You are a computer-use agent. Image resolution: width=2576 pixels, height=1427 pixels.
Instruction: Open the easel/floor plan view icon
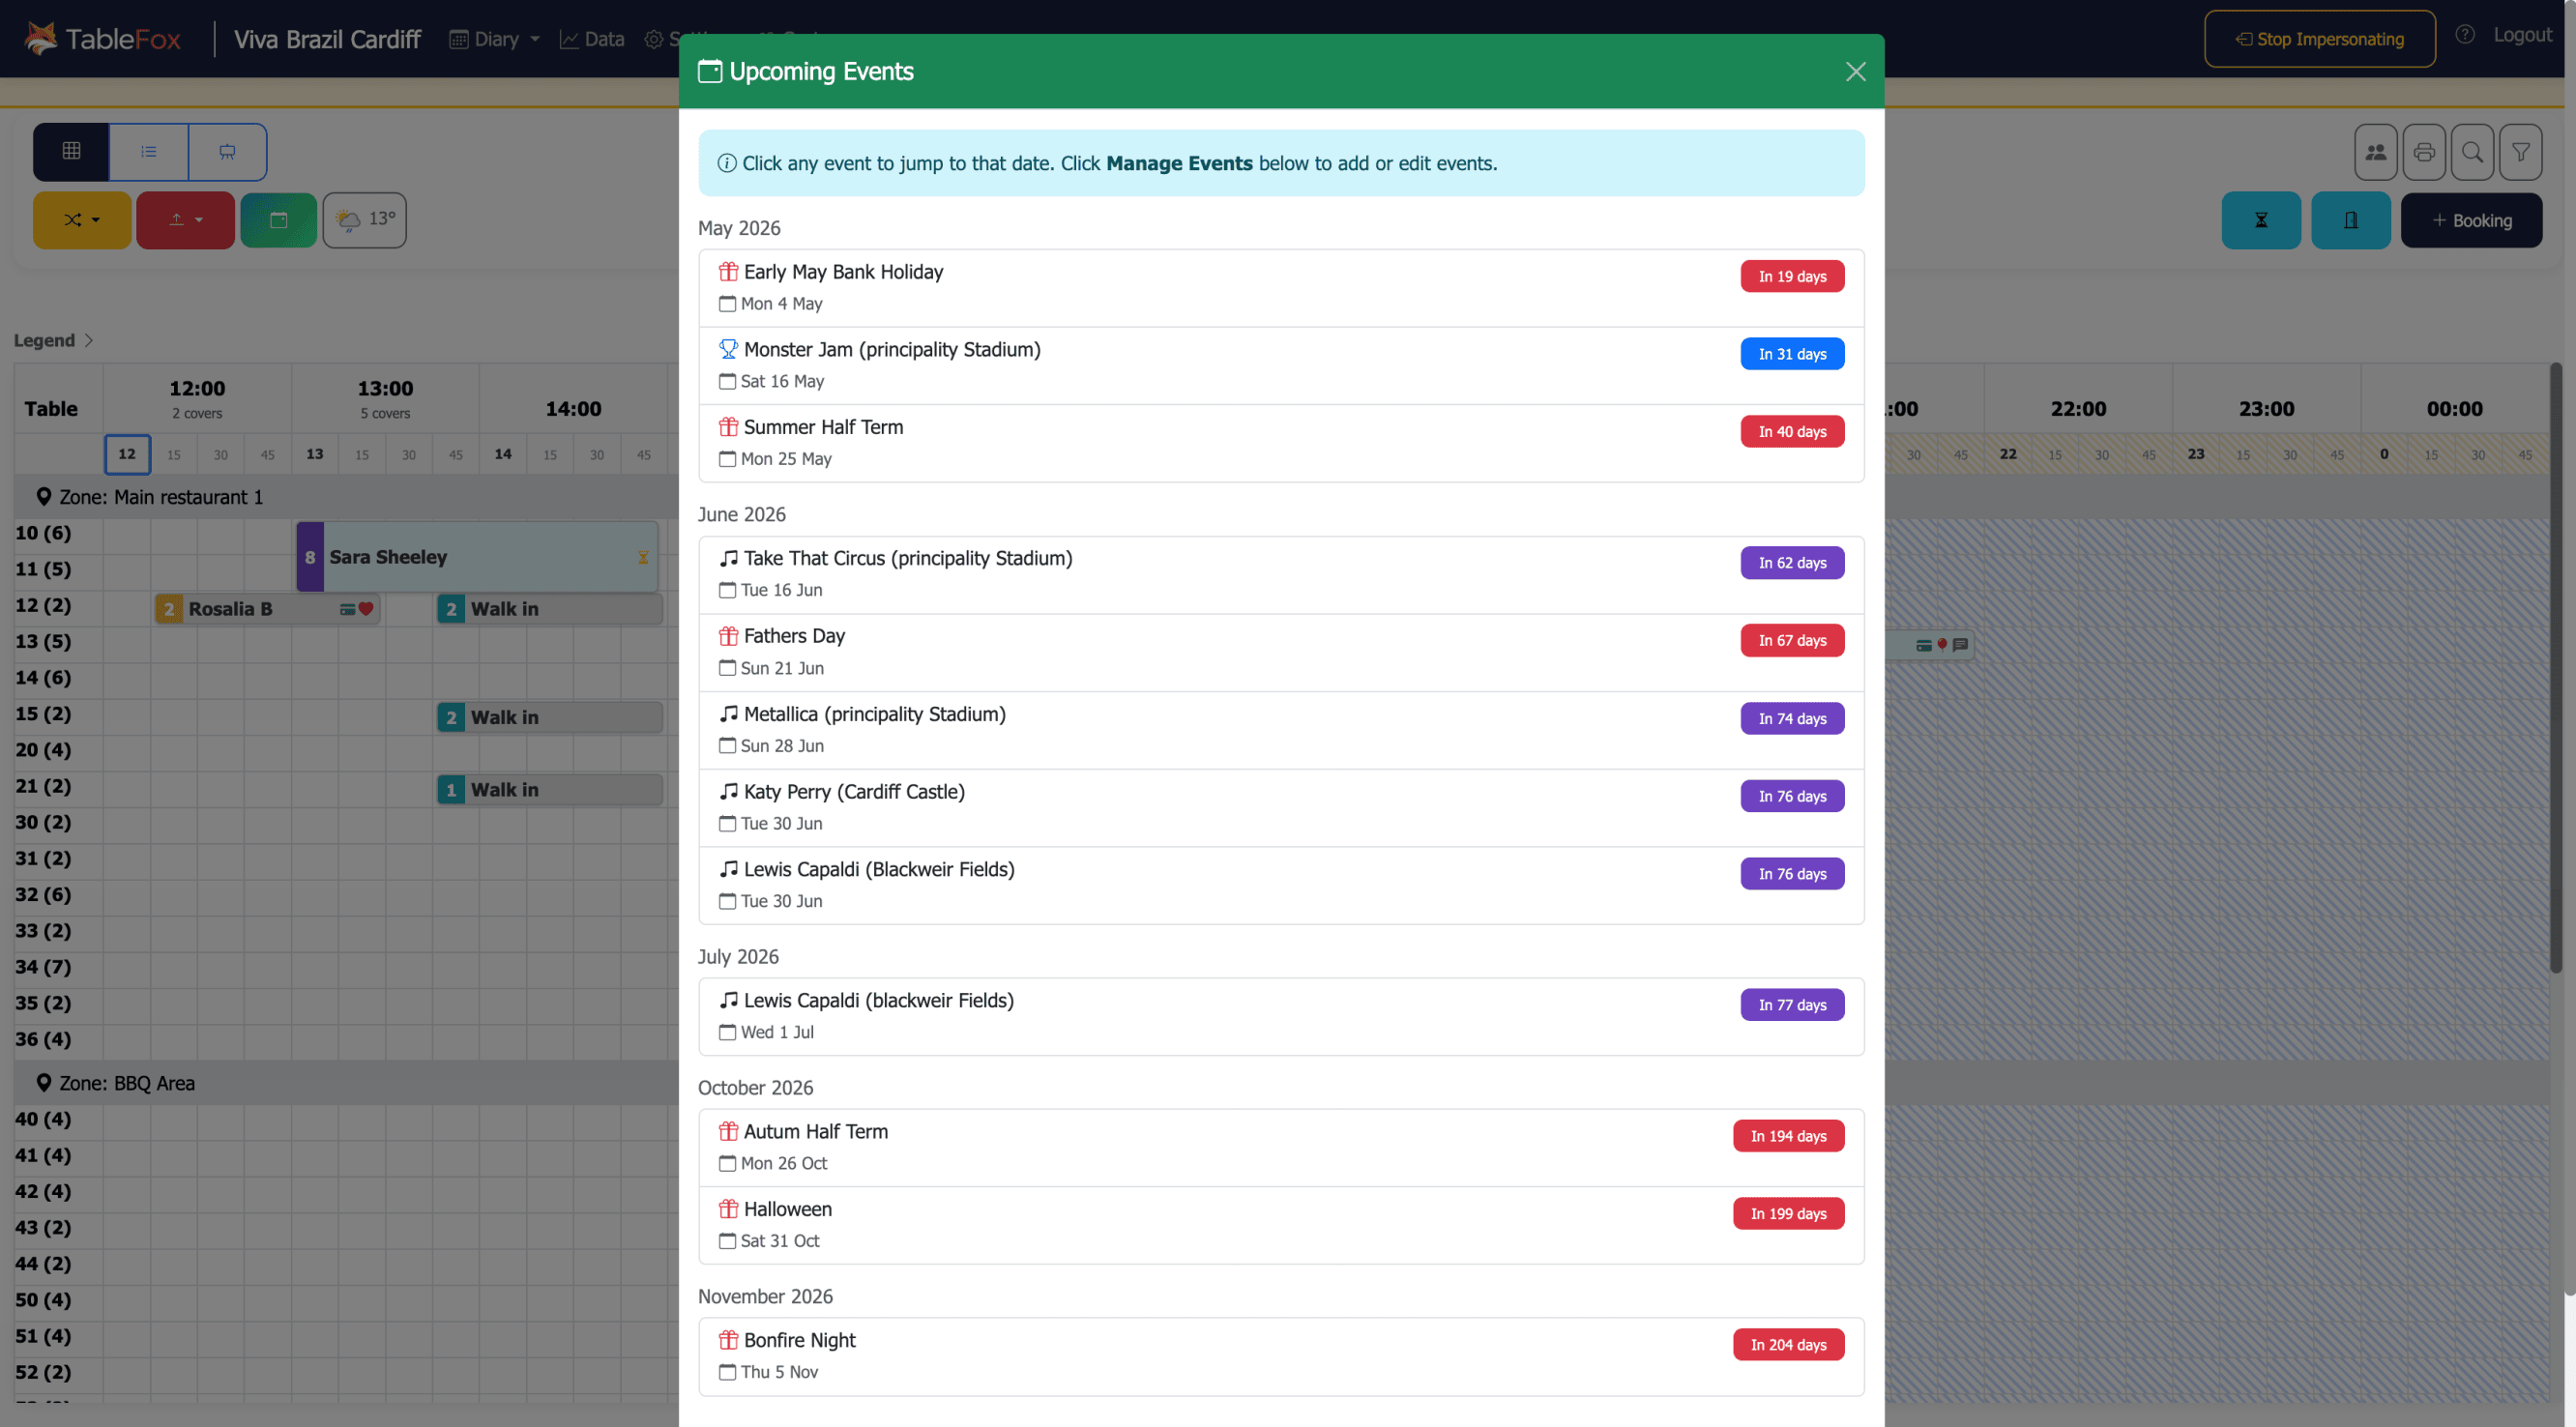click(227, 151)
